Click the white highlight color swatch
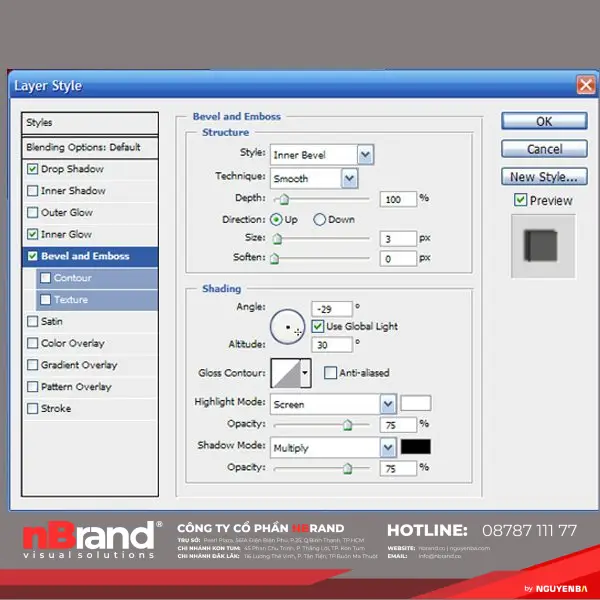The height and width of the screenshot is (600, 600). pos(415,404)
